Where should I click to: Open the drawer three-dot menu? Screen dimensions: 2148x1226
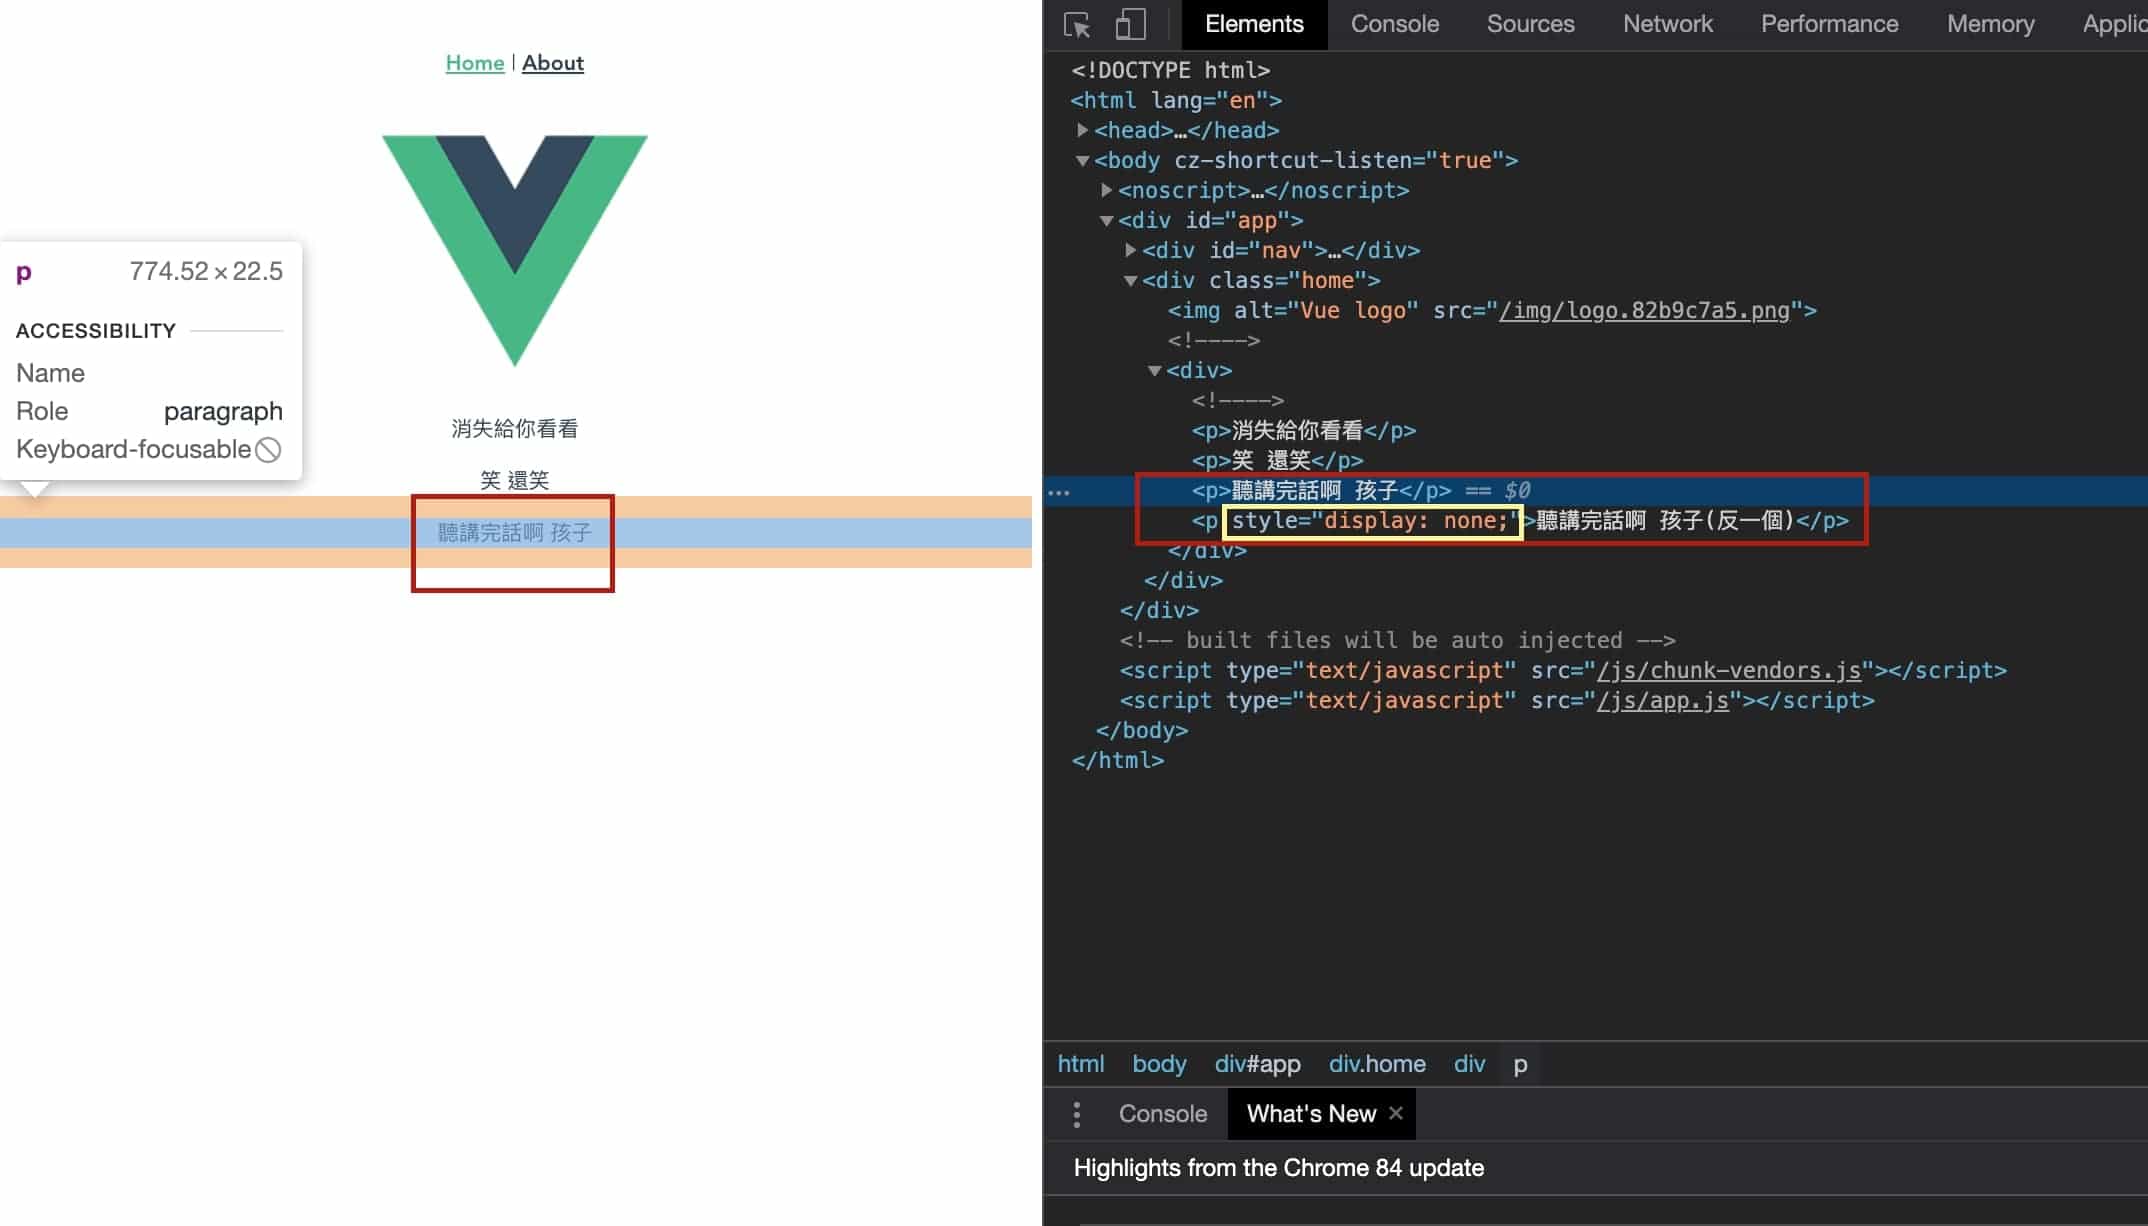(1076, 1114)
